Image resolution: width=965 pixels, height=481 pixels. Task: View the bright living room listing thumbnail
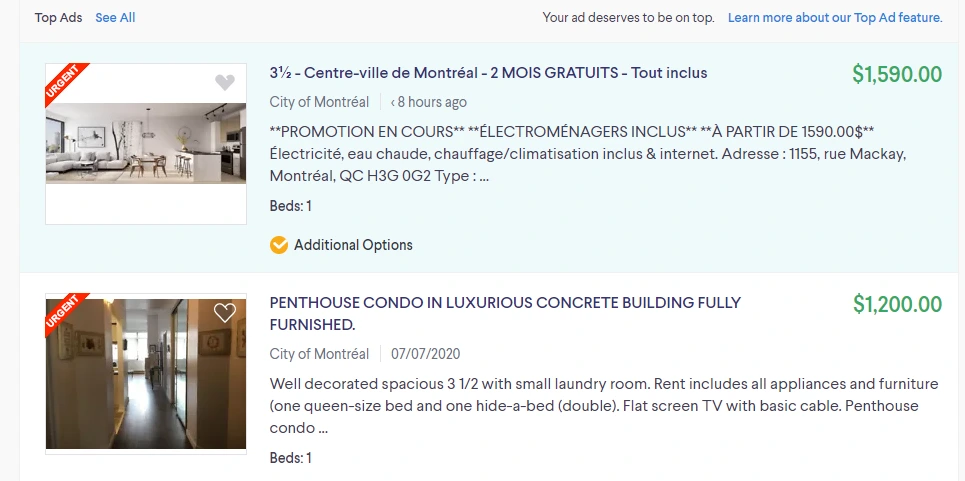(x=146, y=143)
